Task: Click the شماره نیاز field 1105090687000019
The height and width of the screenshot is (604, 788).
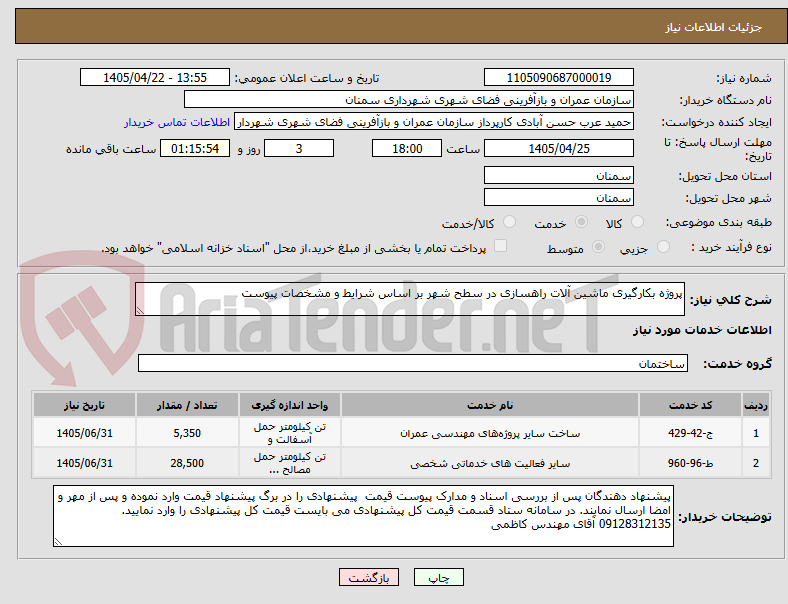Action: [x=559, y=77]
